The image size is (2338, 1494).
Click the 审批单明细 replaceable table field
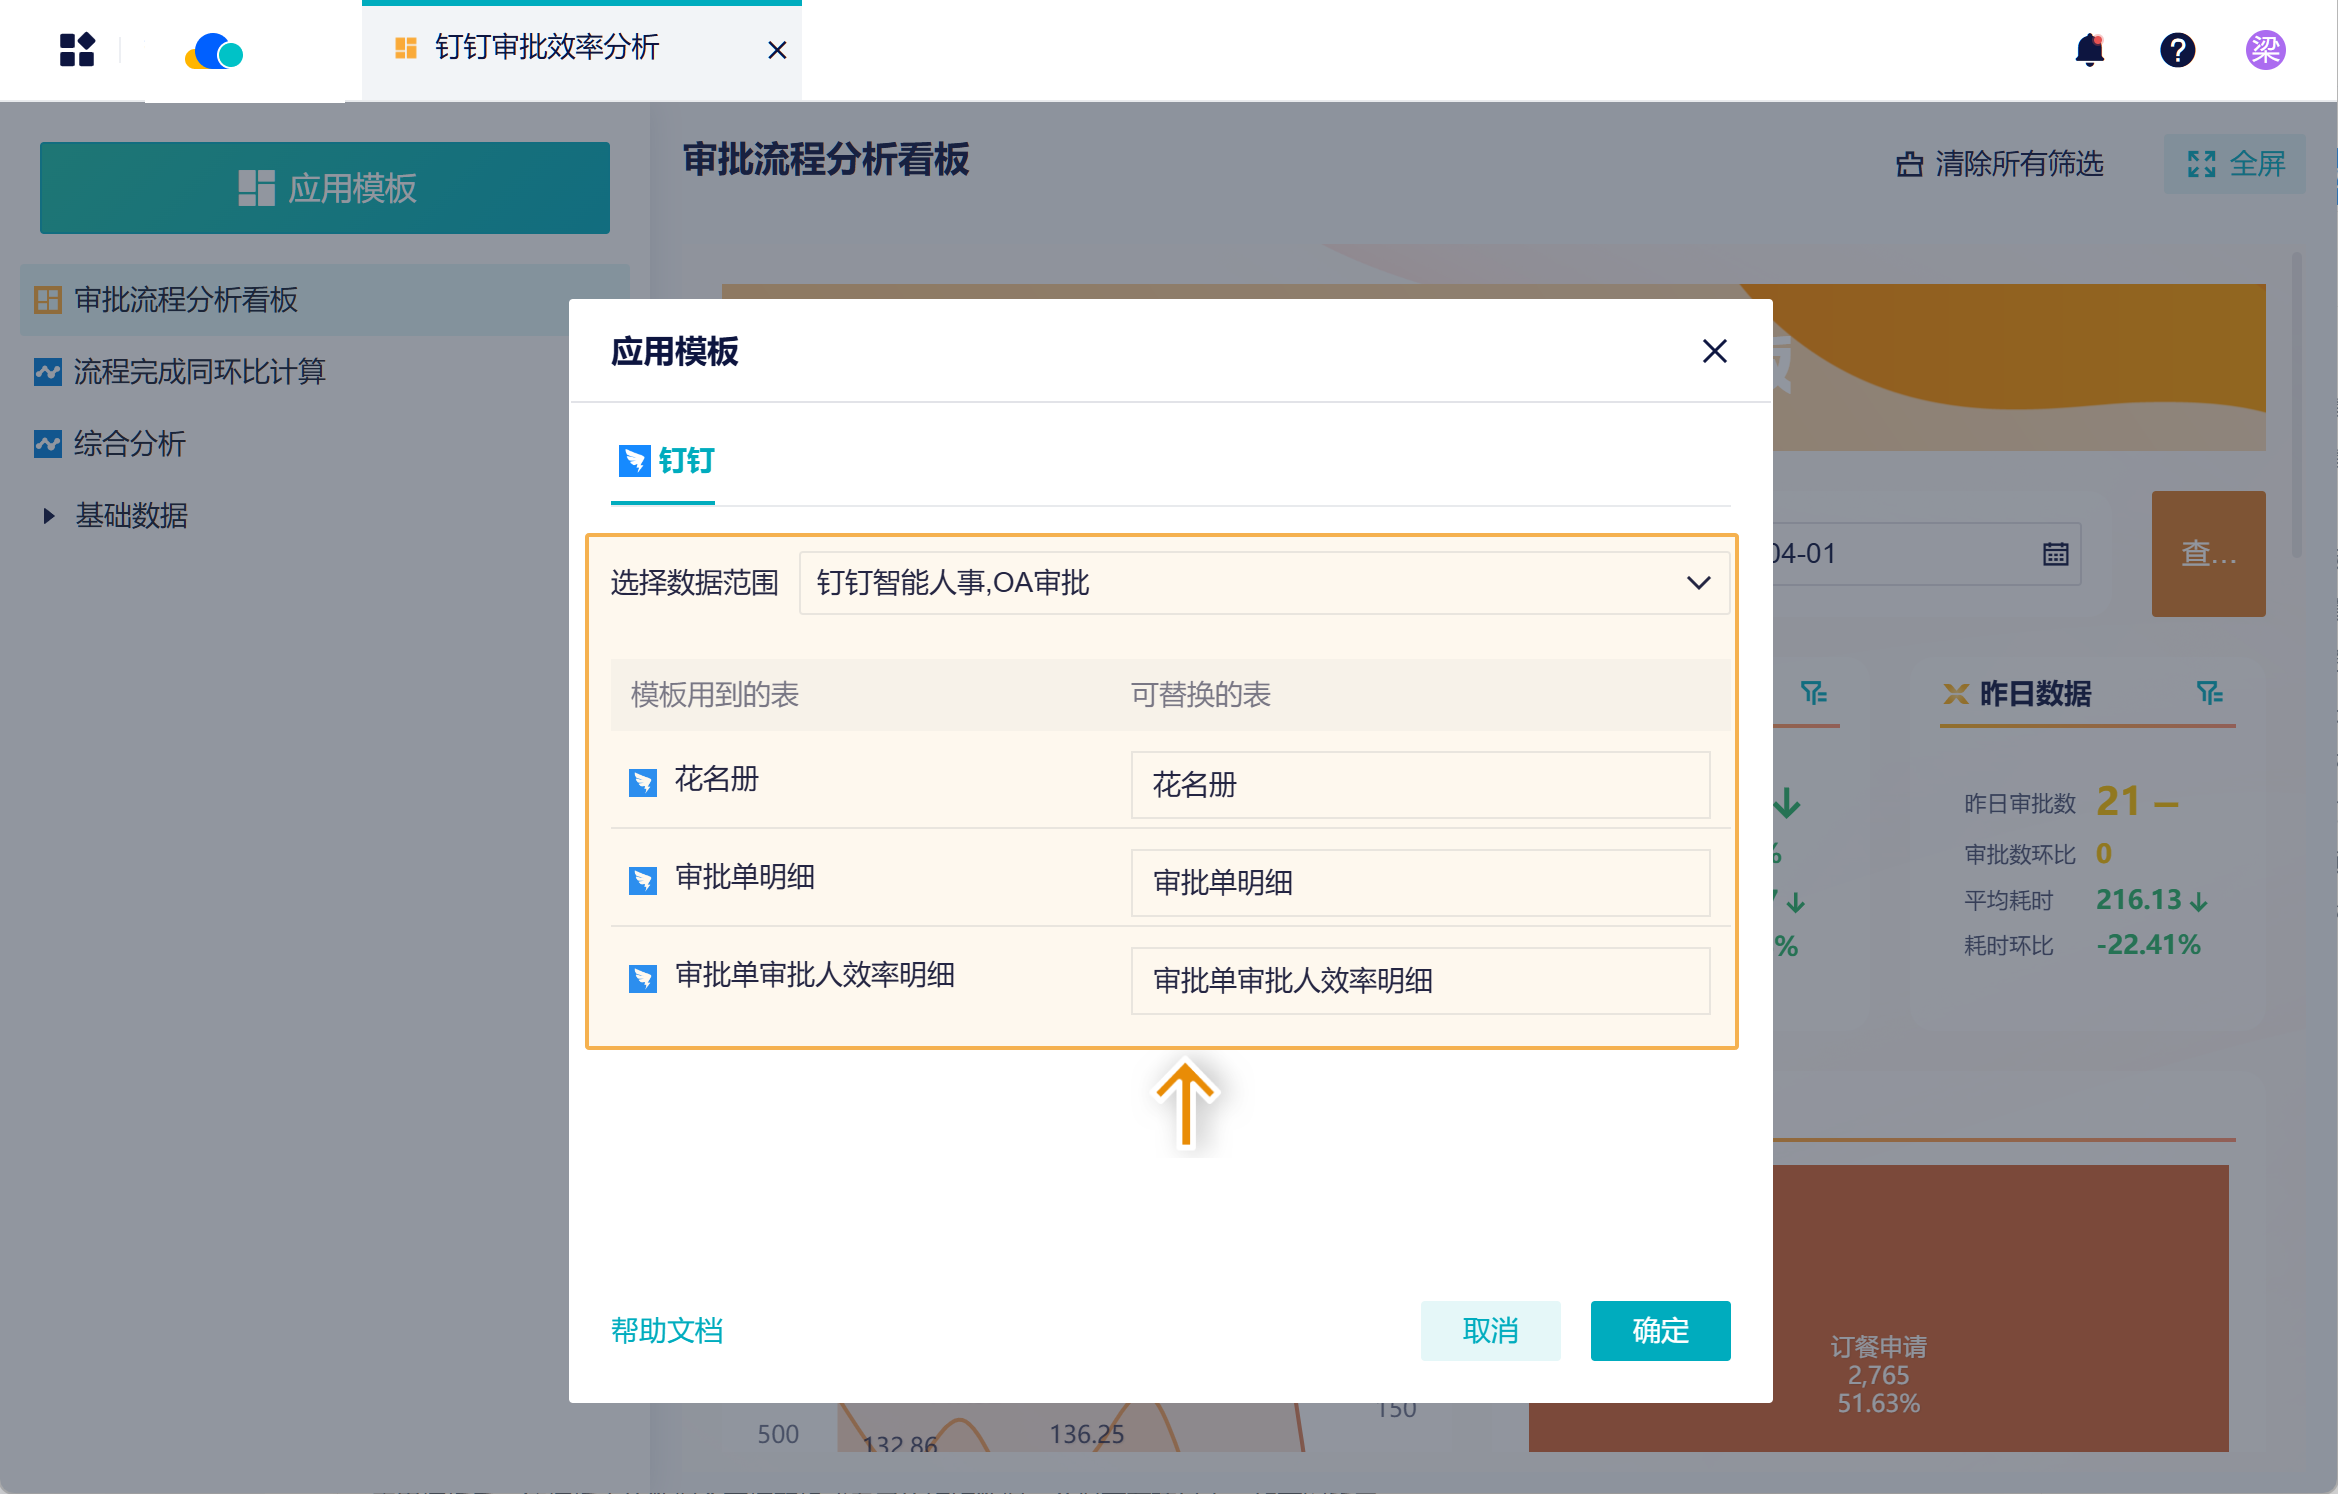(x=1420, y=883)
